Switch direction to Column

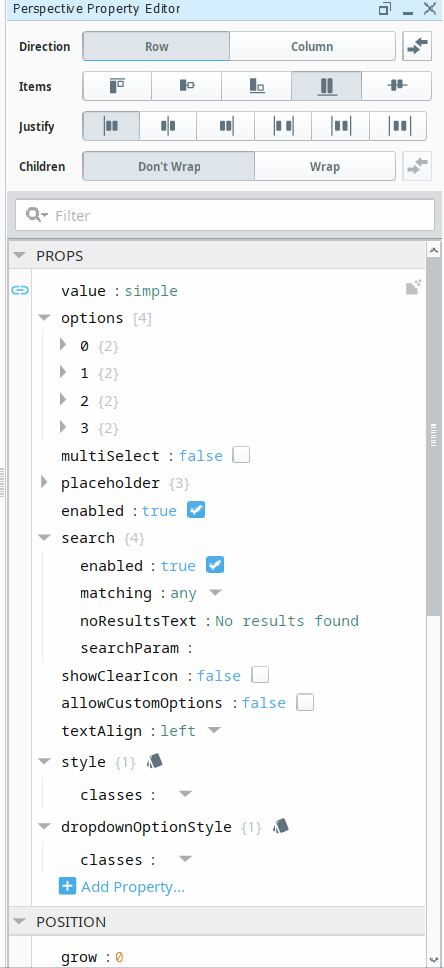[312, 46]
